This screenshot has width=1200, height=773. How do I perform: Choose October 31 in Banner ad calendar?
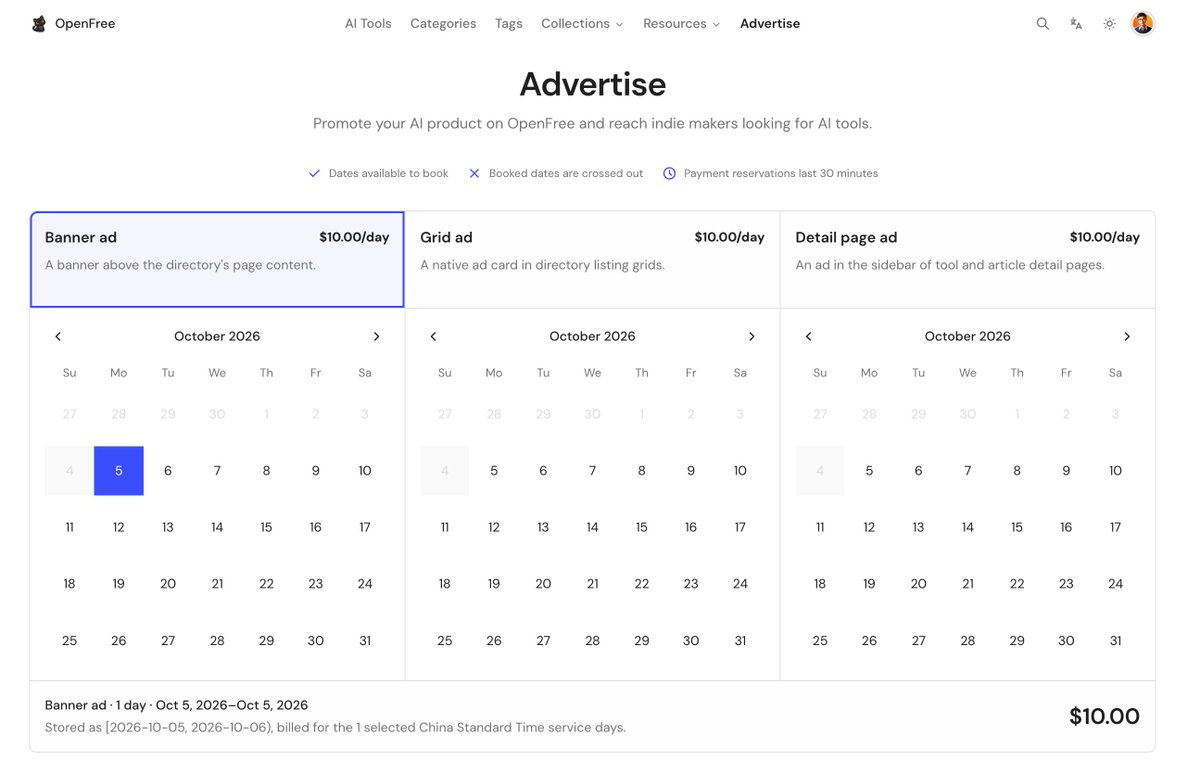tap(365, 641)
